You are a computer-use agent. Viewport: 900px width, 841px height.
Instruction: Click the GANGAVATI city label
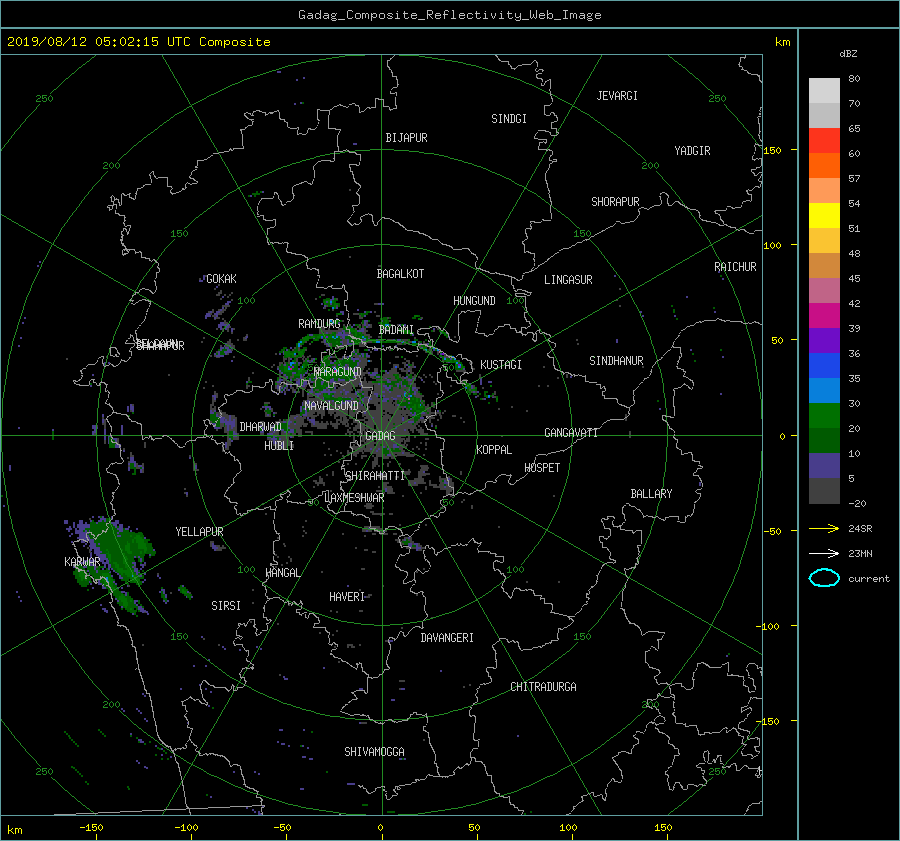pyautogui.click(x=571, y=432)
